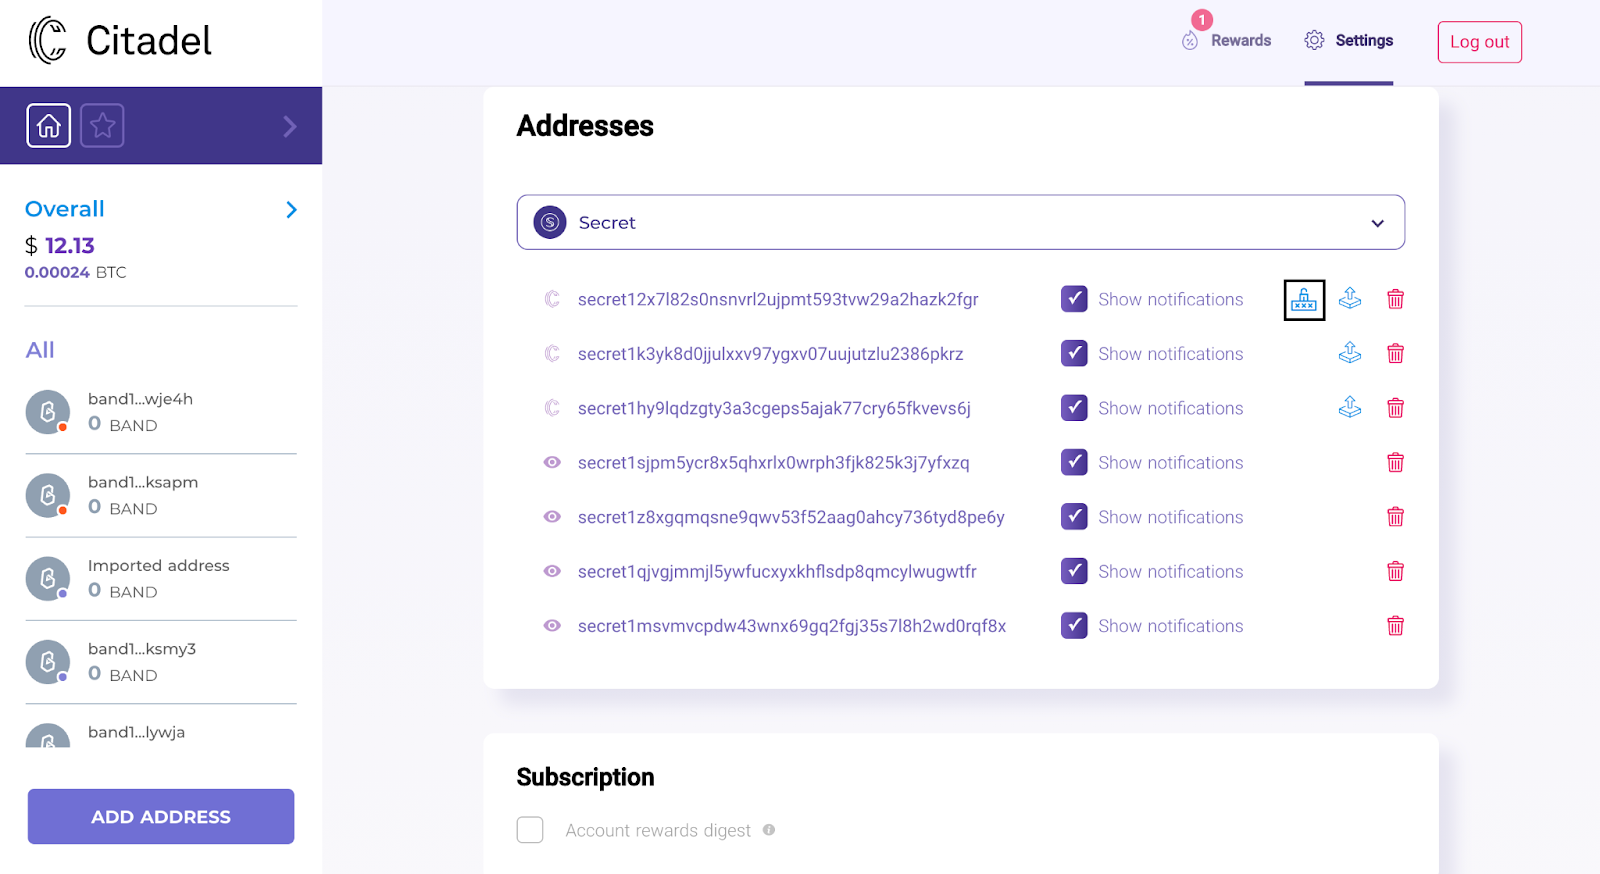Image resolution: width=1600 pixels, height=874 pixels.
Task: Click export icon for secret12x7l82s address
Action: point(1350,298)
